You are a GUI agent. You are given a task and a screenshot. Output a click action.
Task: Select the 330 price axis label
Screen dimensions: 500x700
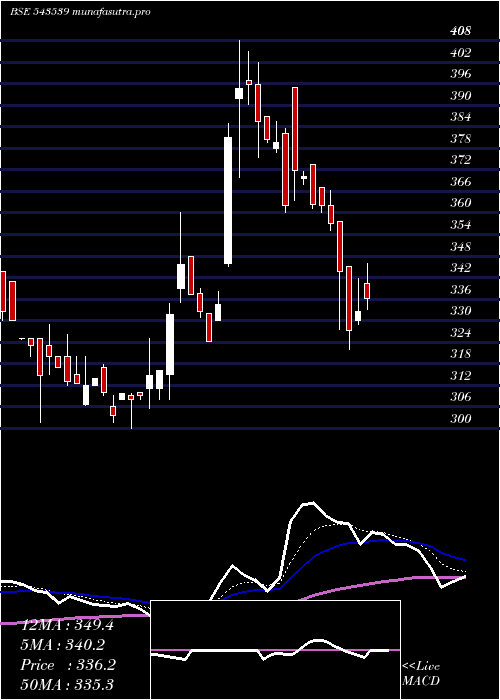point(461,311)
